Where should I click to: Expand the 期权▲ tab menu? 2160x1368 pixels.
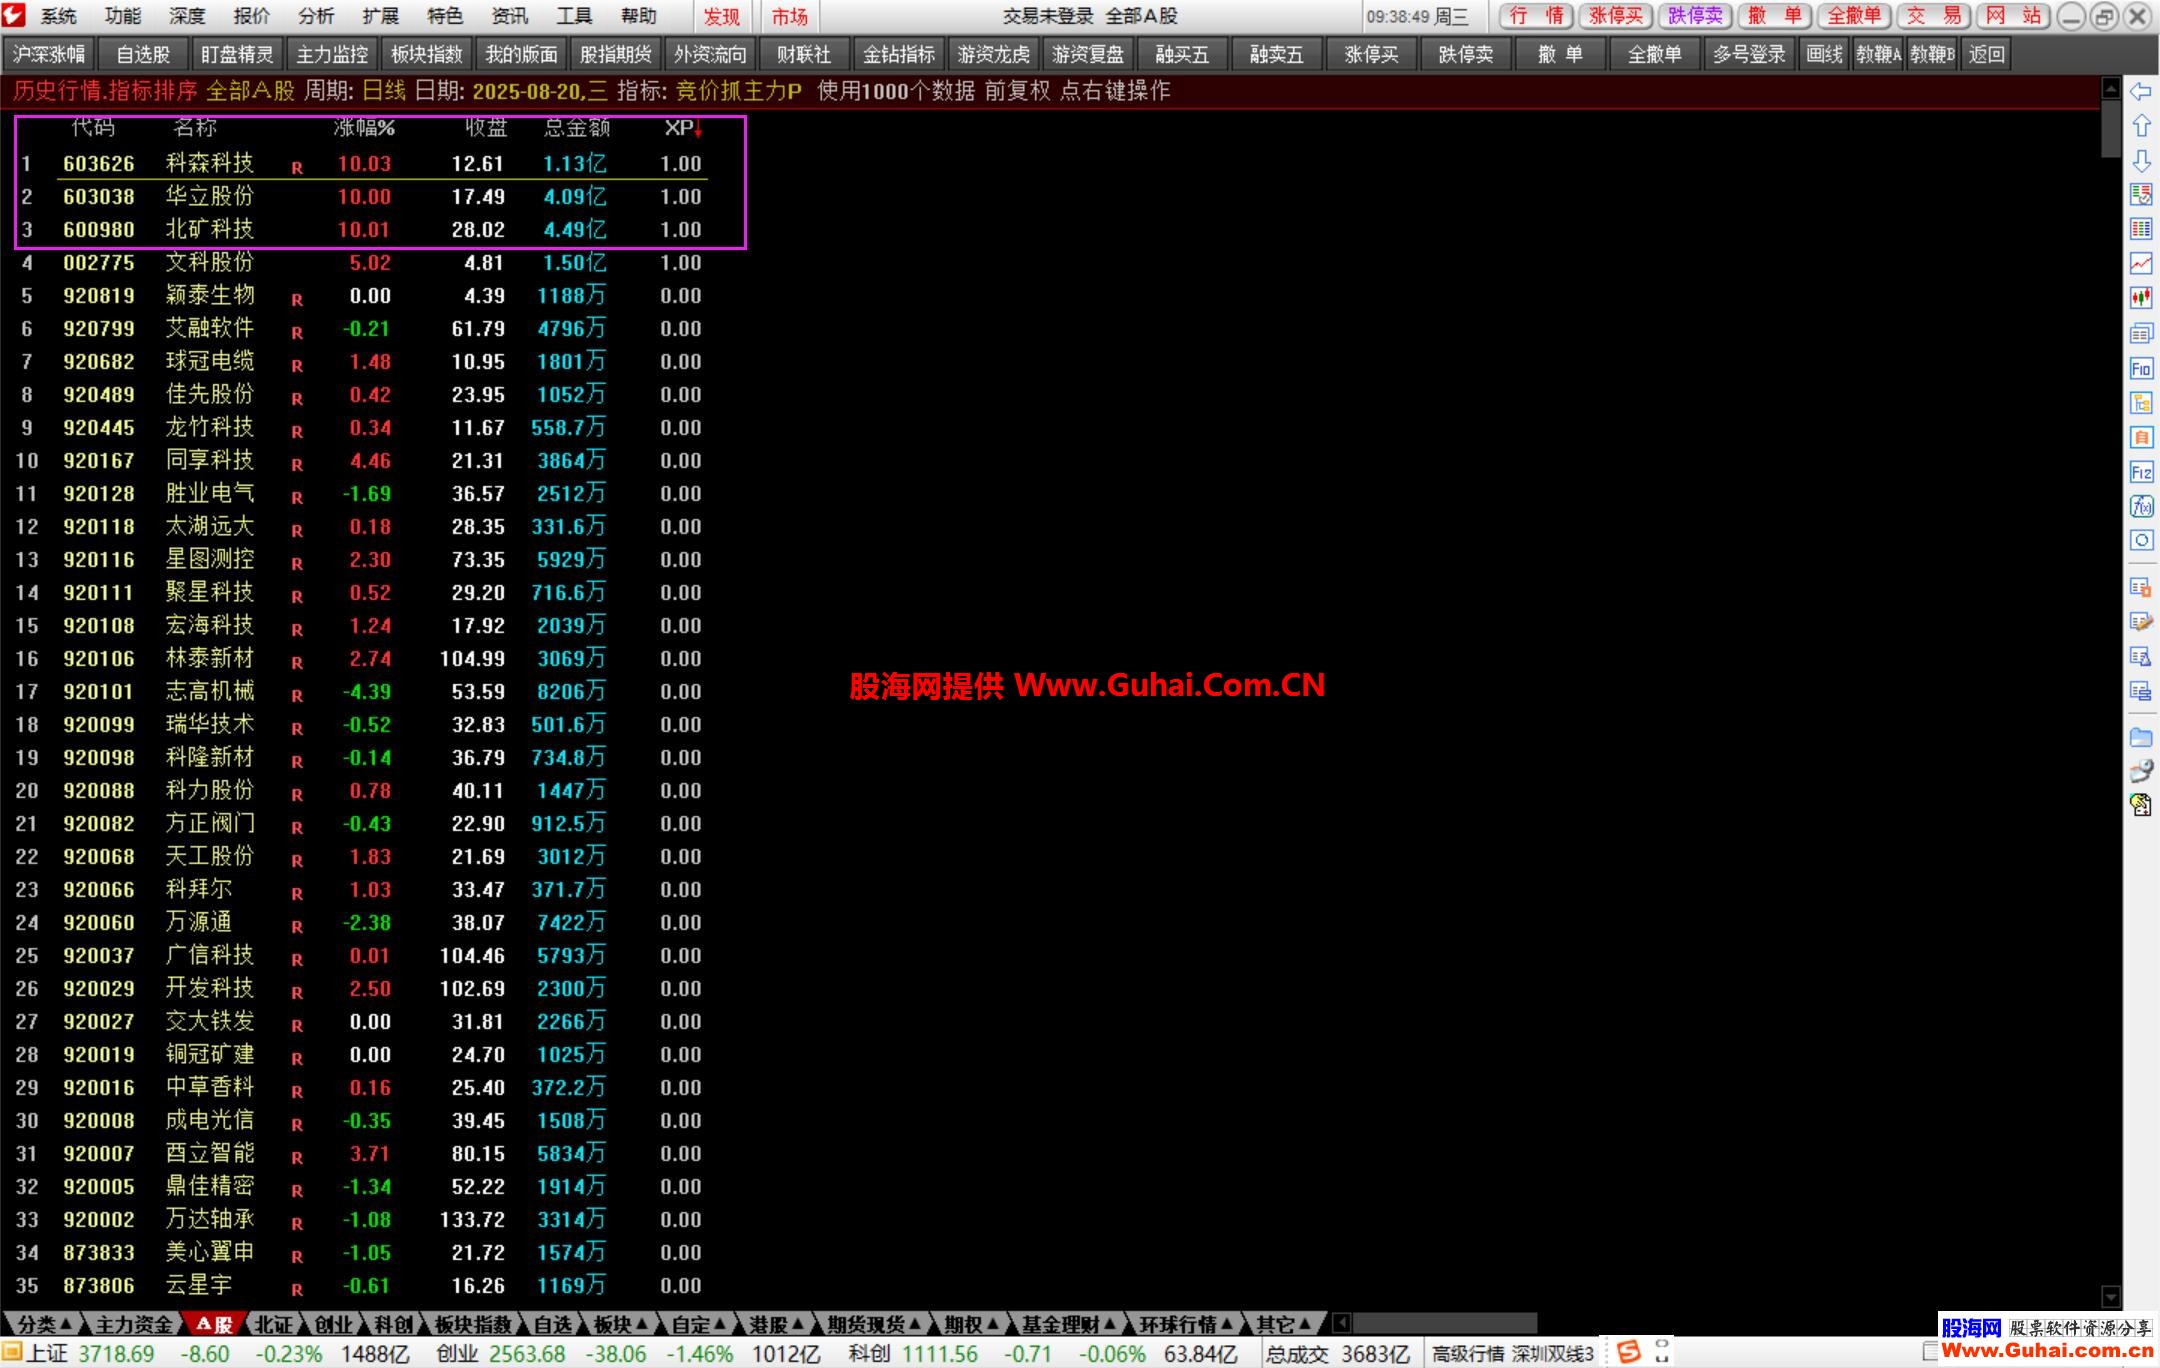(971, 1324)
